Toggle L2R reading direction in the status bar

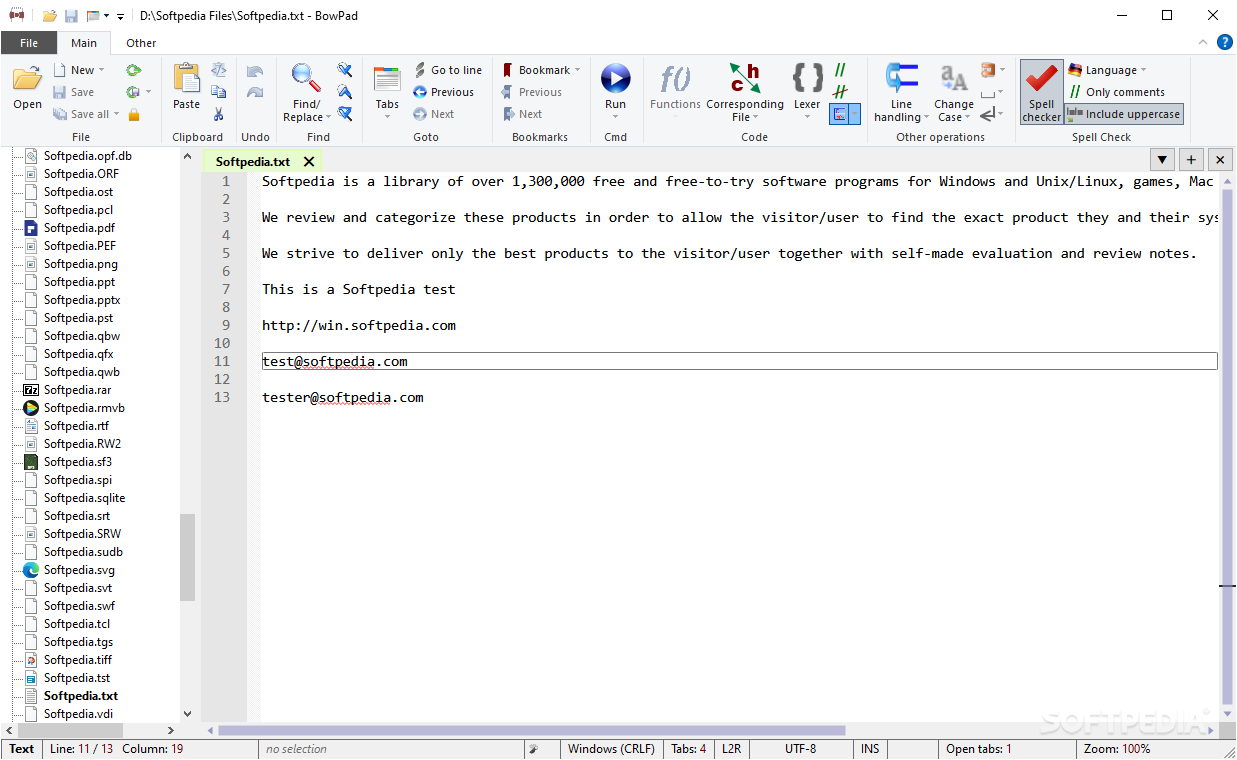pyautogui.click(x=731, y=749)
